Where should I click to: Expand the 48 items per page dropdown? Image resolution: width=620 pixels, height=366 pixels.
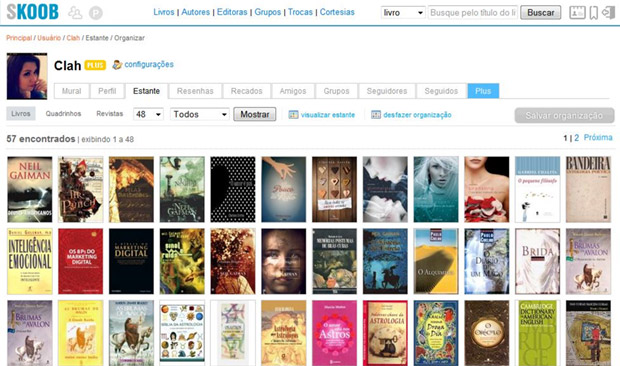click(x=148, y=114)
